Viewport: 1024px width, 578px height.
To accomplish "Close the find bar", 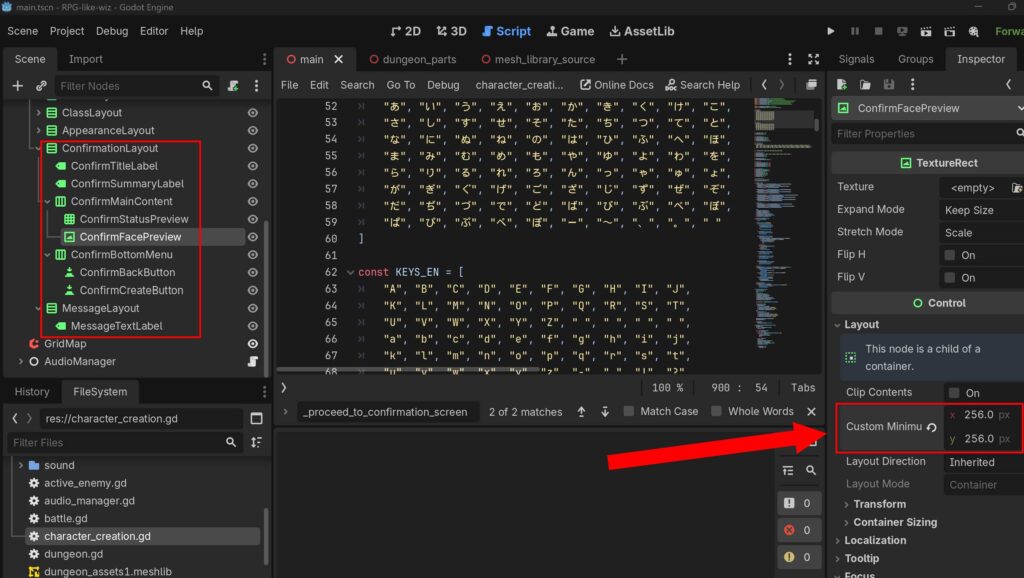I will pyautogui.click(x=811, y=411).
